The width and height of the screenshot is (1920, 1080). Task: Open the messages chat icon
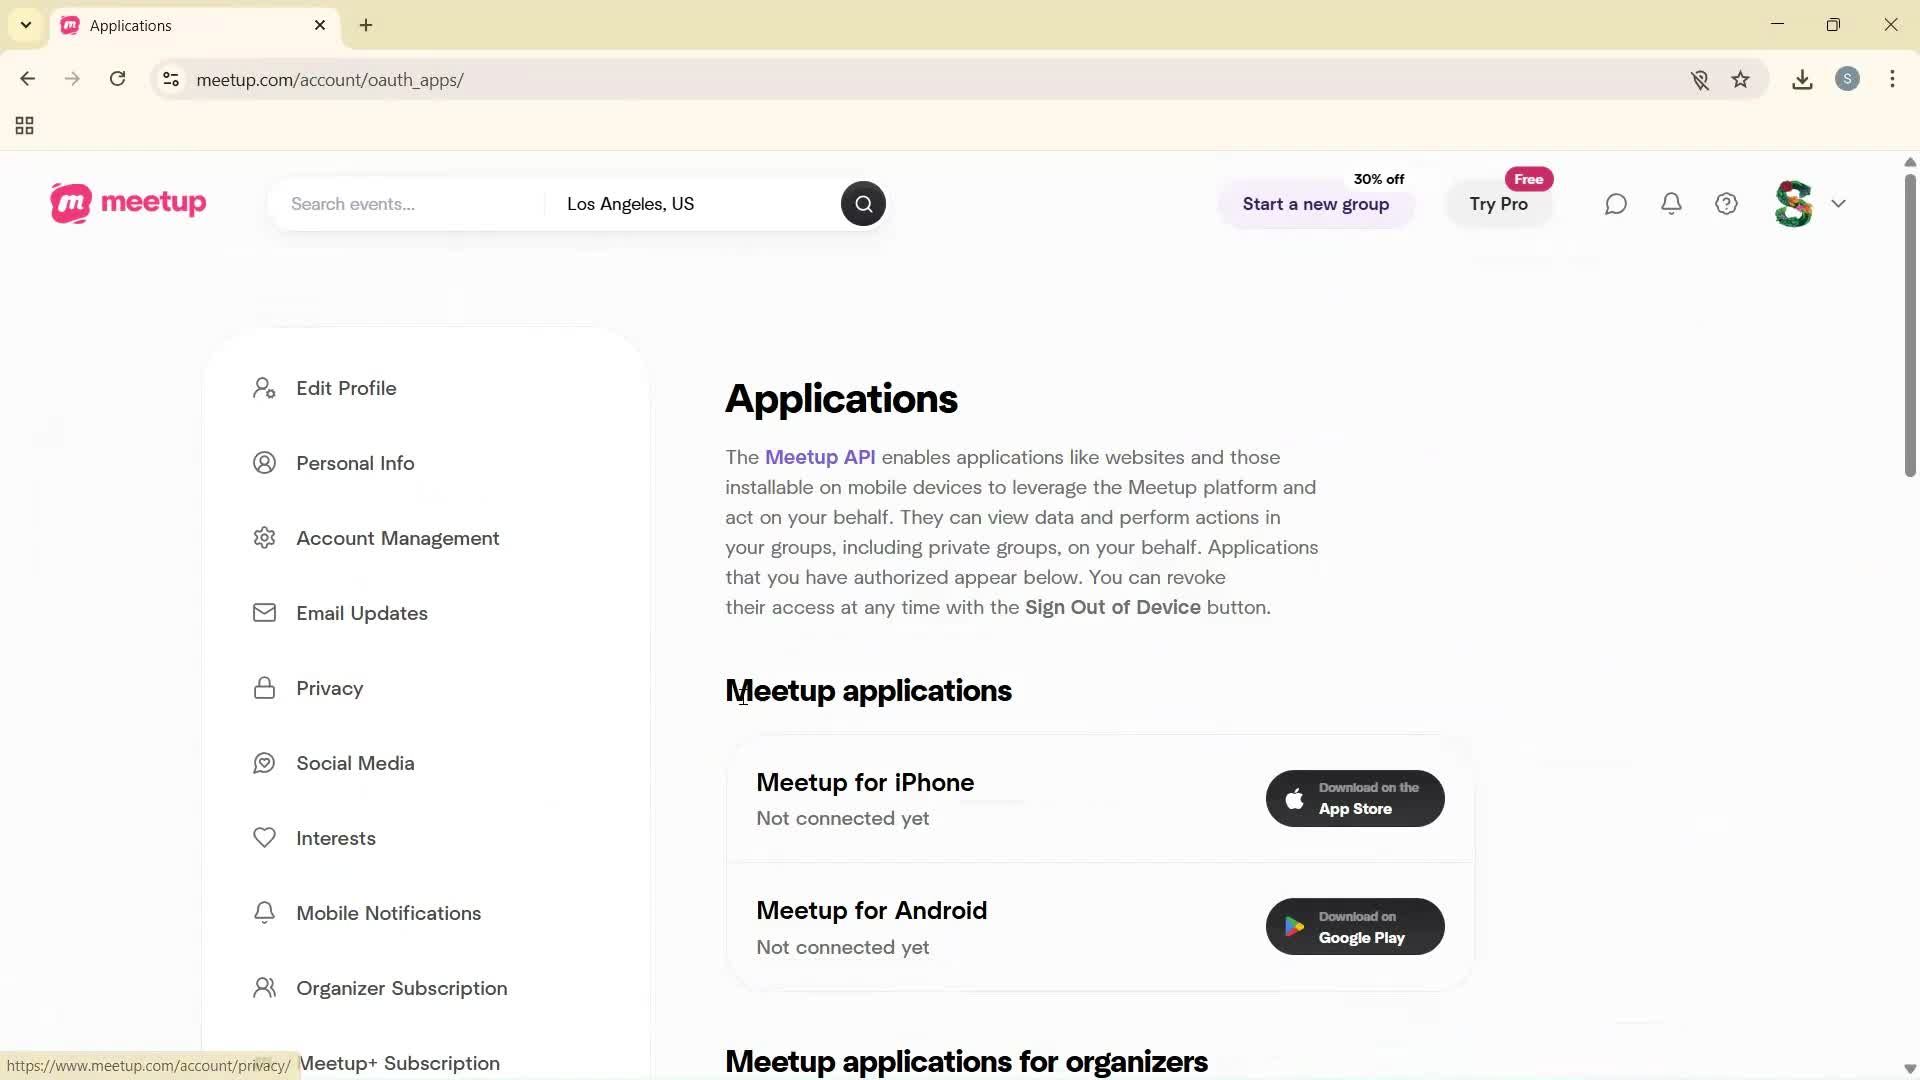pyautogui.click(x=1616, y=203)
